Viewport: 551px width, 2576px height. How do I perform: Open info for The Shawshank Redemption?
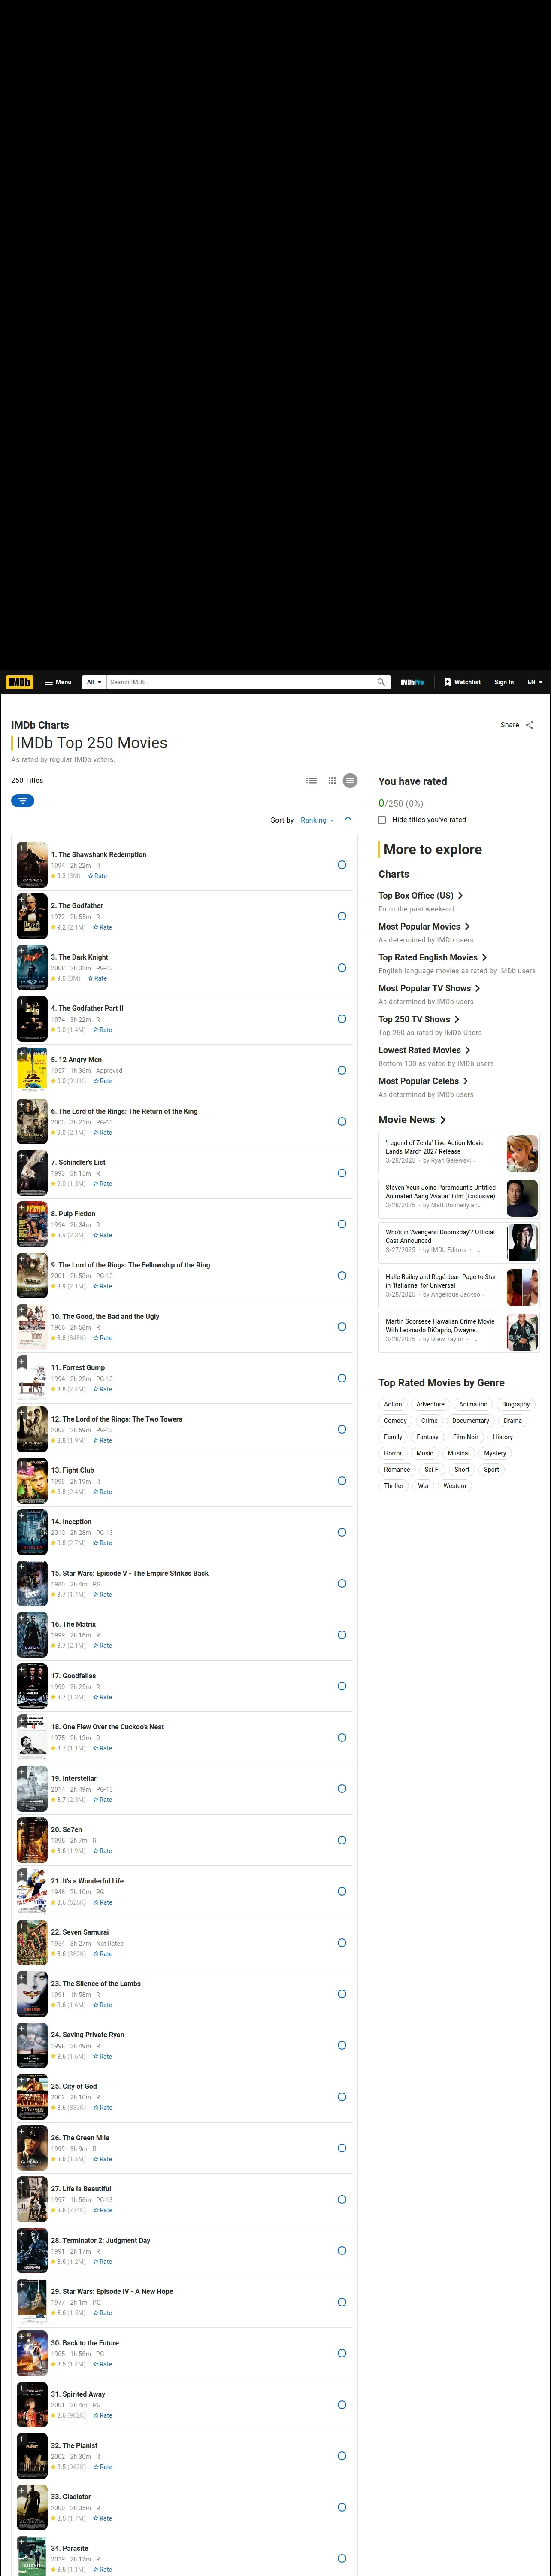(342, 865)
